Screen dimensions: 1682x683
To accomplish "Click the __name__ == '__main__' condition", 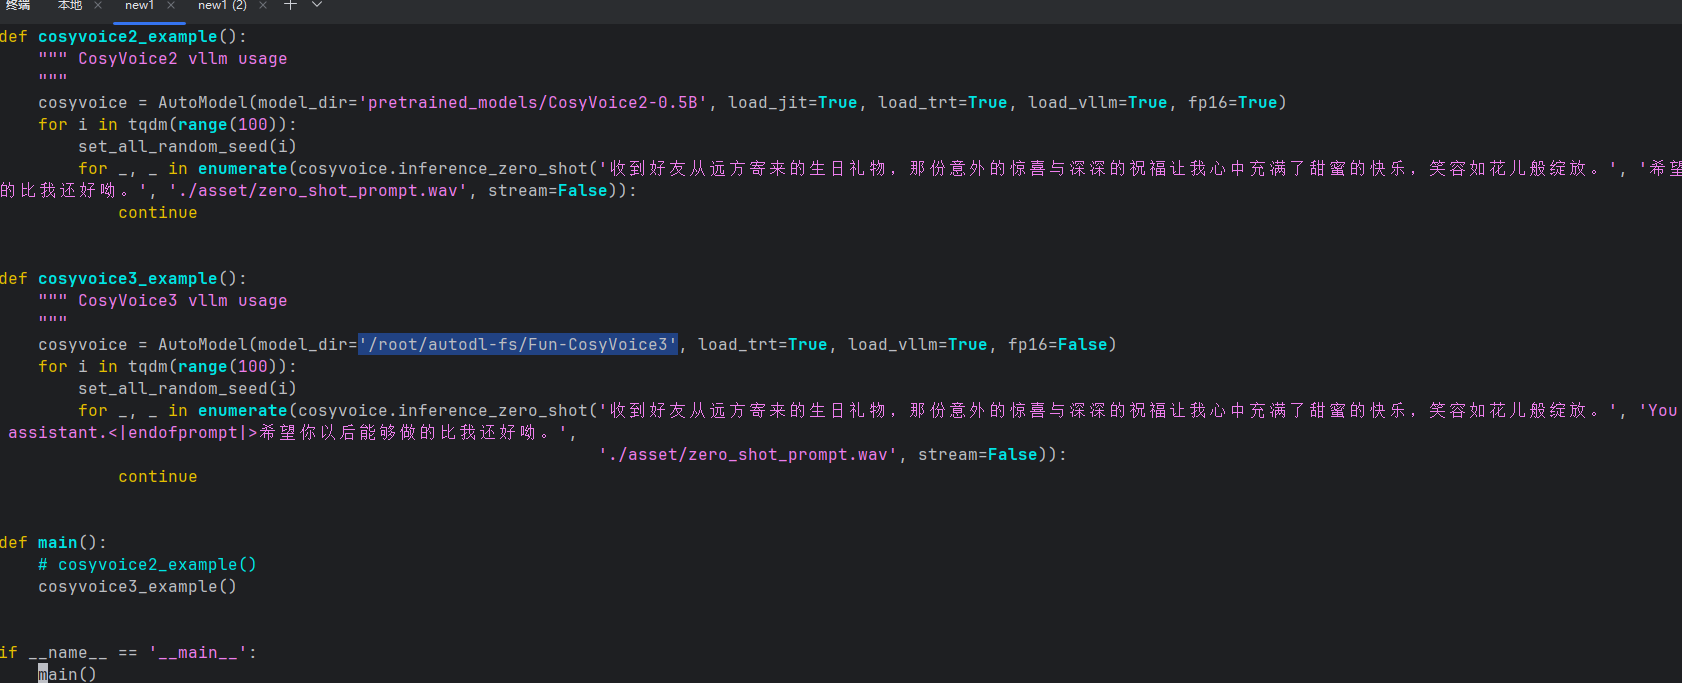I will pyautogui.click(x=142, y=653).
